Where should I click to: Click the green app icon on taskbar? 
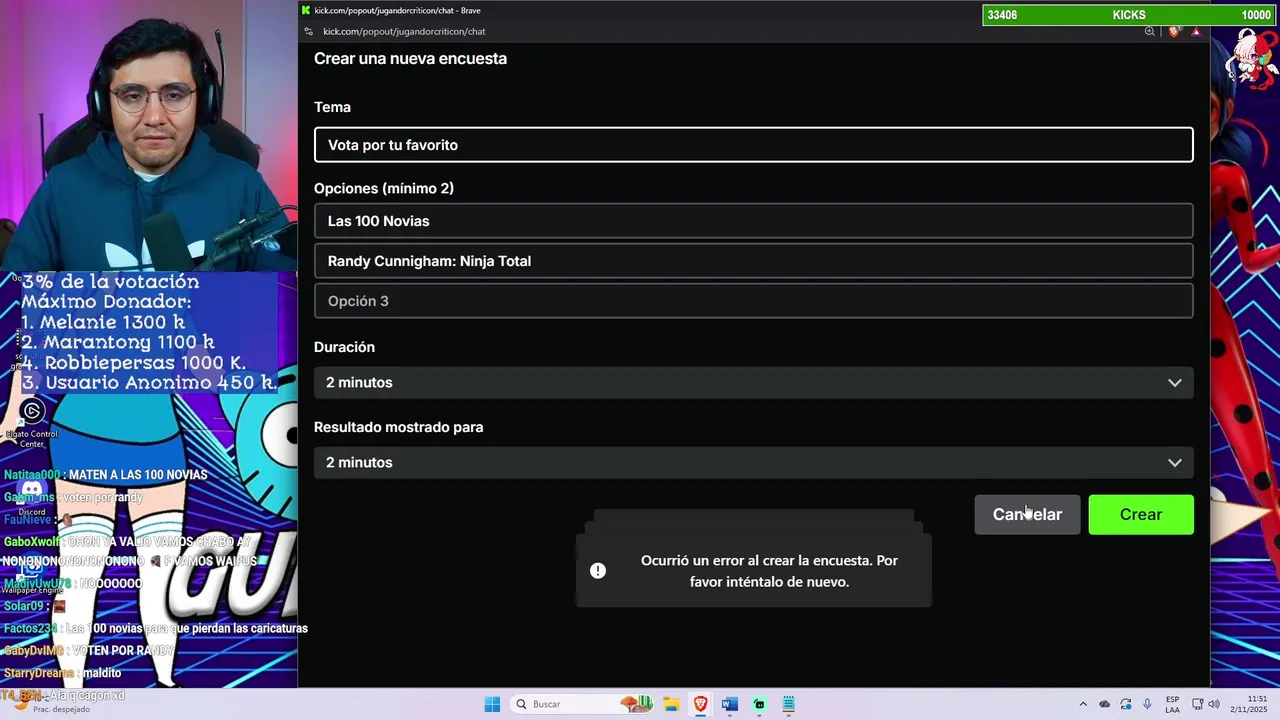pos(759,704)
